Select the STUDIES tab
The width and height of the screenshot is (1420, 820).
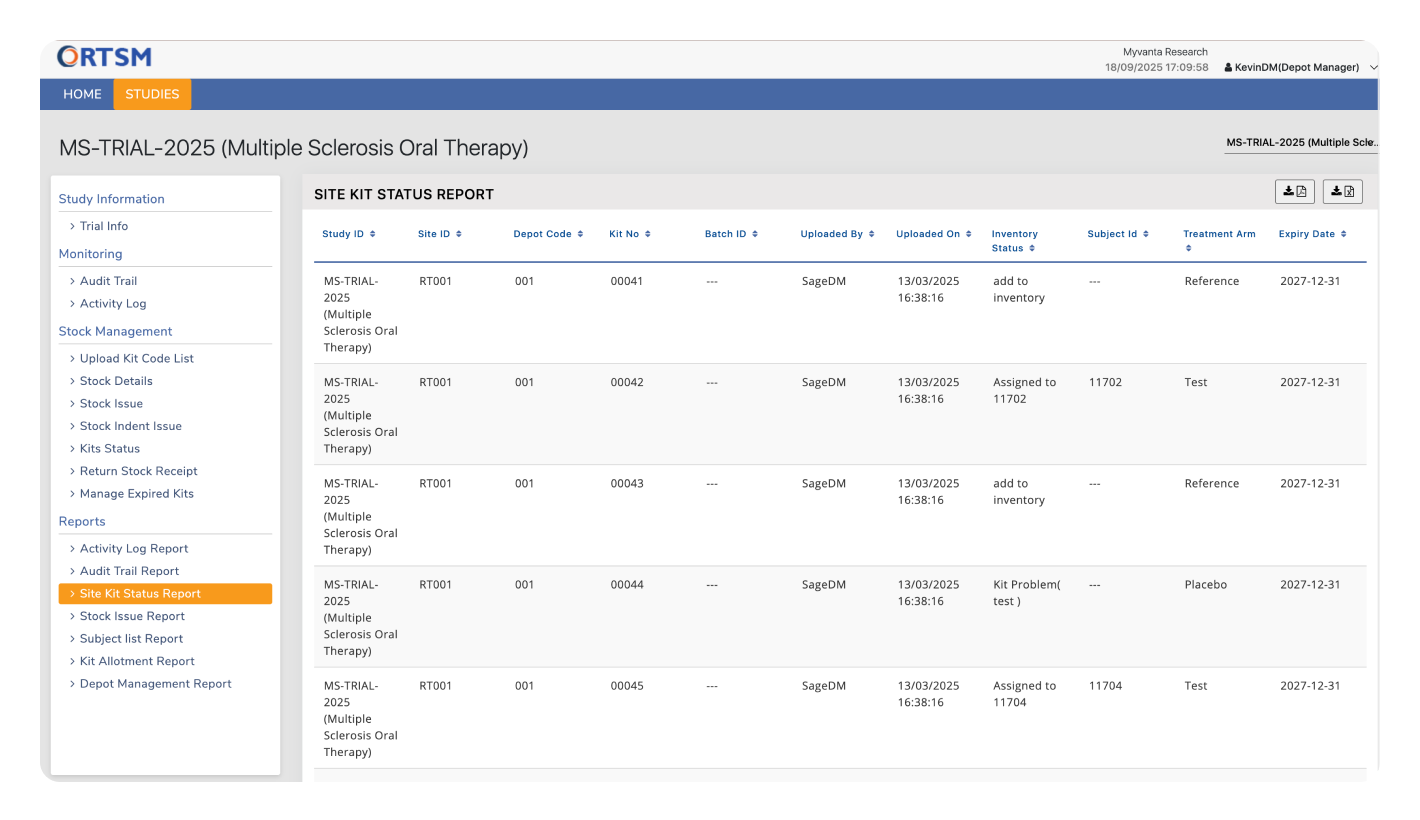tap(152, 94)
